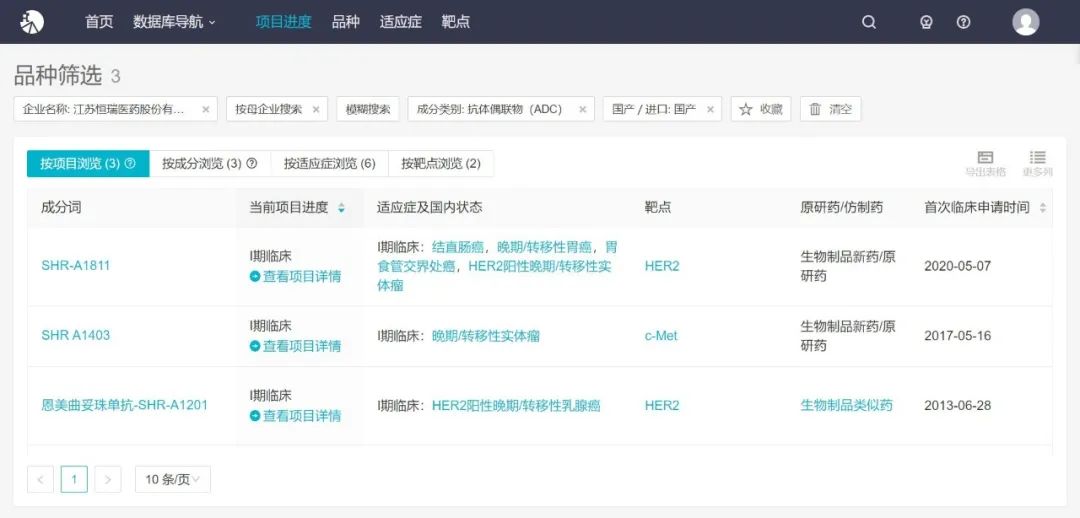This screenshot has height=518, width=1080.
Task: Click 查看项目详情 for 恩美曲妥珠单抗-SHR-A1201
Action: (x=295, y=416)
